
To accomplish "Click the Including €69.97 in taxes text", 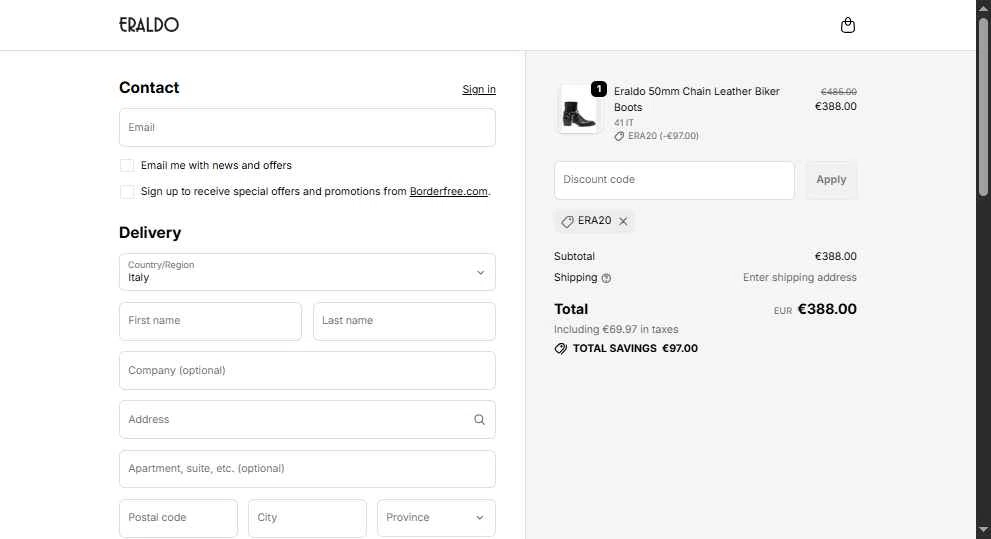I will [x=616, y=330].
